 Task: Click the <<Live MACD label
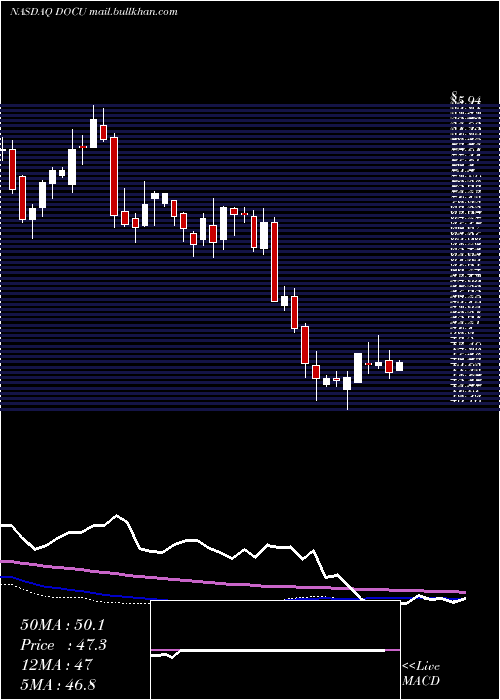pyautogui.click(x=421, y=673)
